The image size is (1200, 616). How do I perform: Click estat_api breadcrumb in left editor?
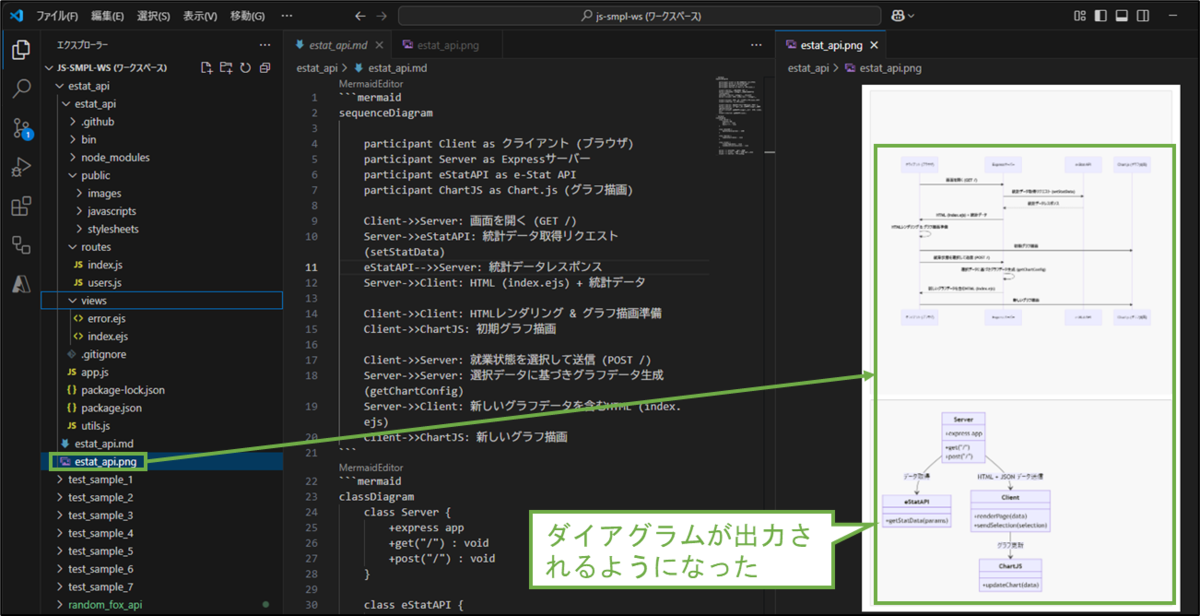tap(317, 68)
